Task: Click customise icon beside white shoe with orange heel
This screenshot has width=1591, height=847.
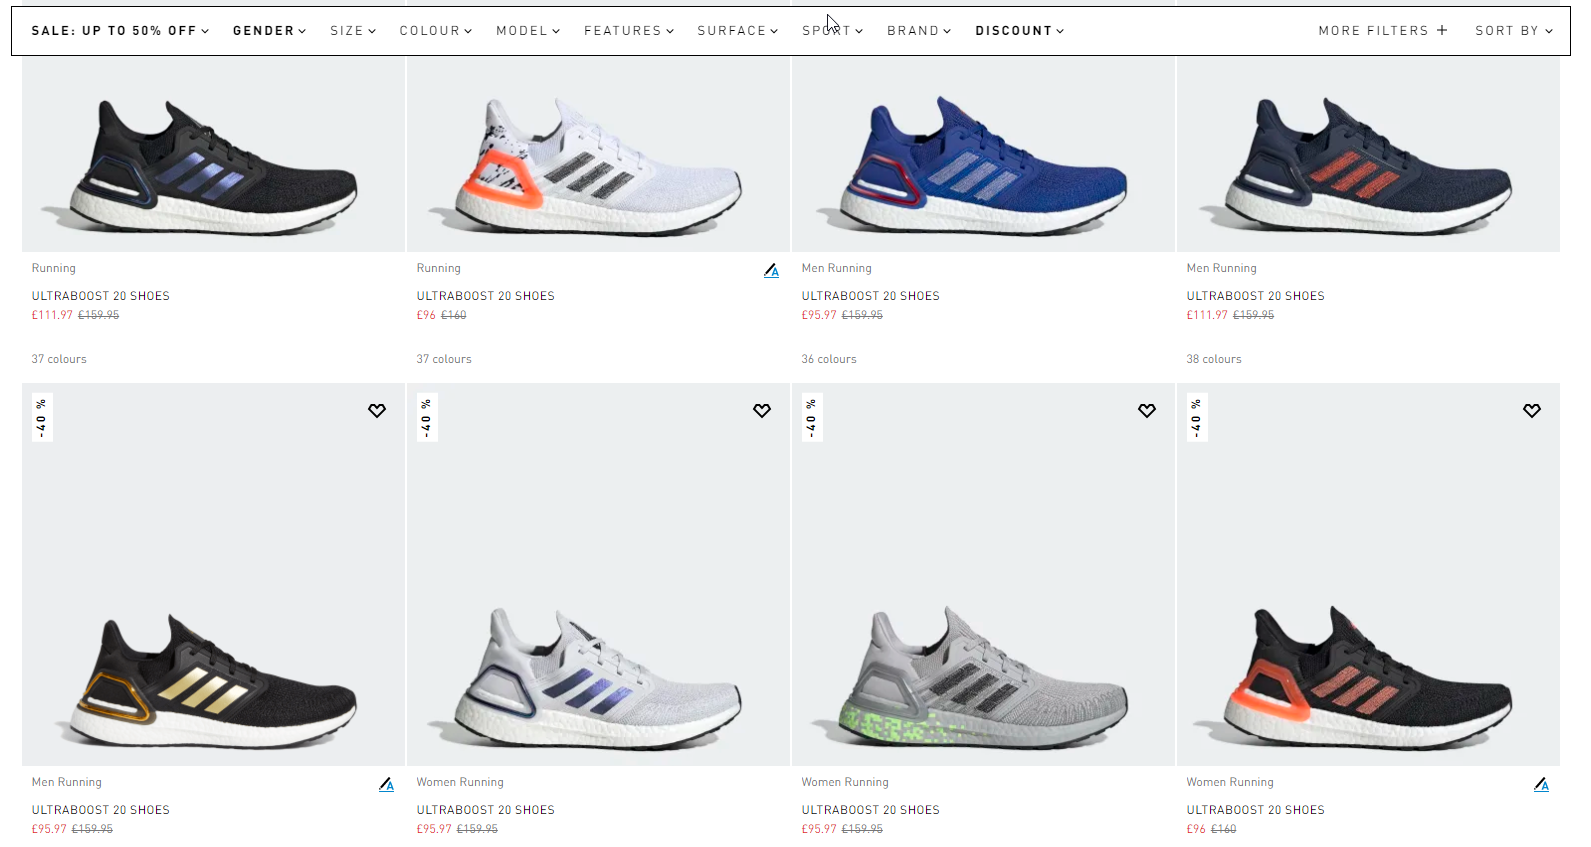Action: (x=772, y=270)
